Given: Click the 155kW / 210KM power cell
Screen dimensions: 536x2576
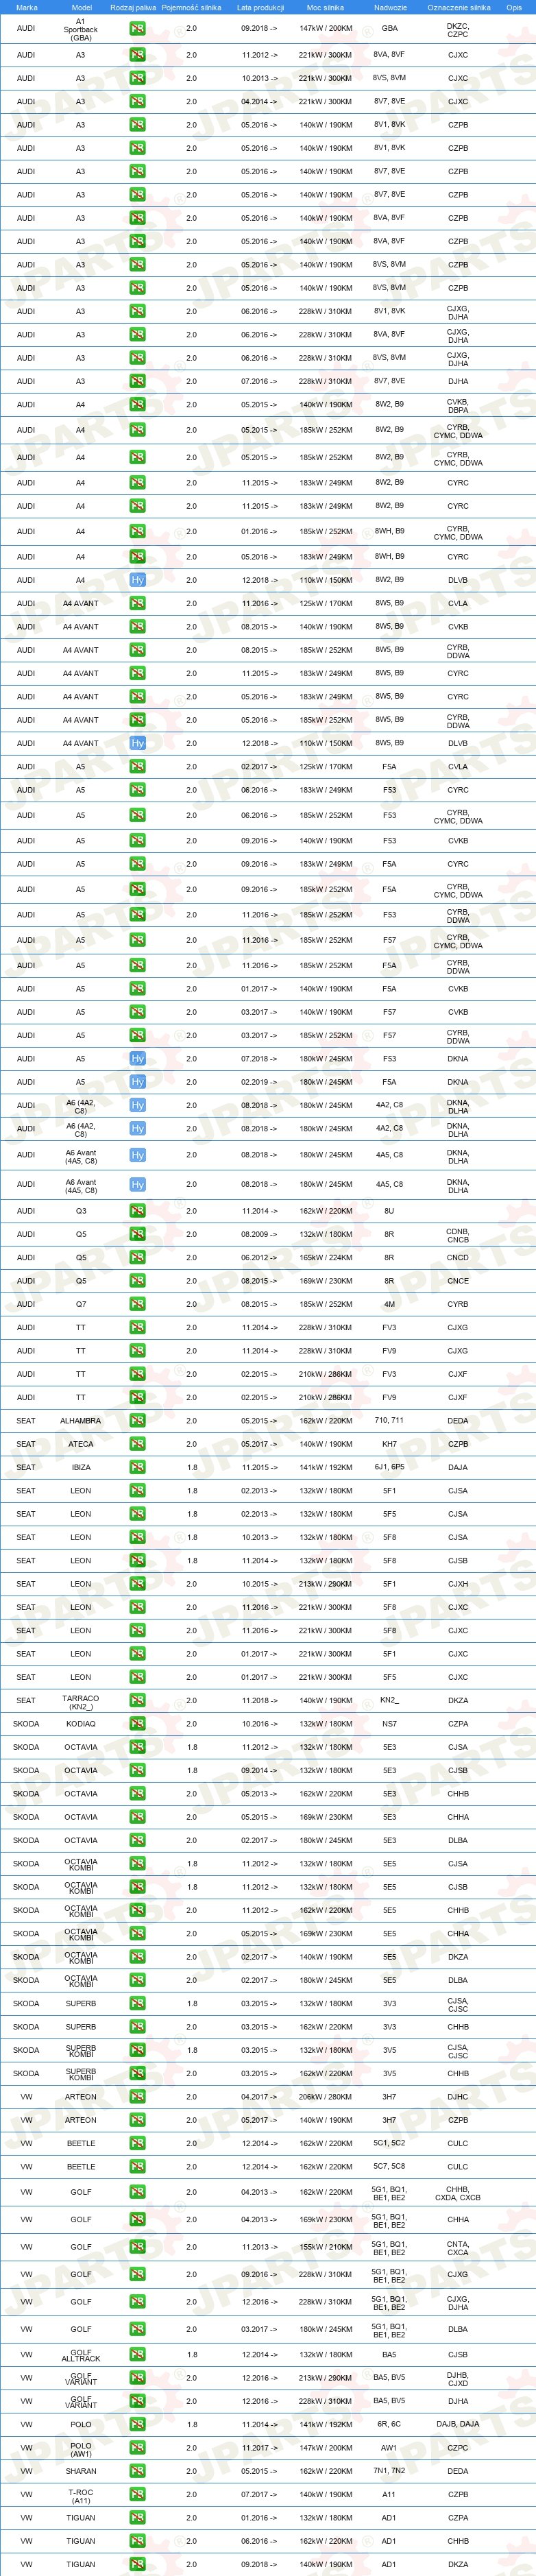Looking at the screenshot, I should tap(325, 2247).
